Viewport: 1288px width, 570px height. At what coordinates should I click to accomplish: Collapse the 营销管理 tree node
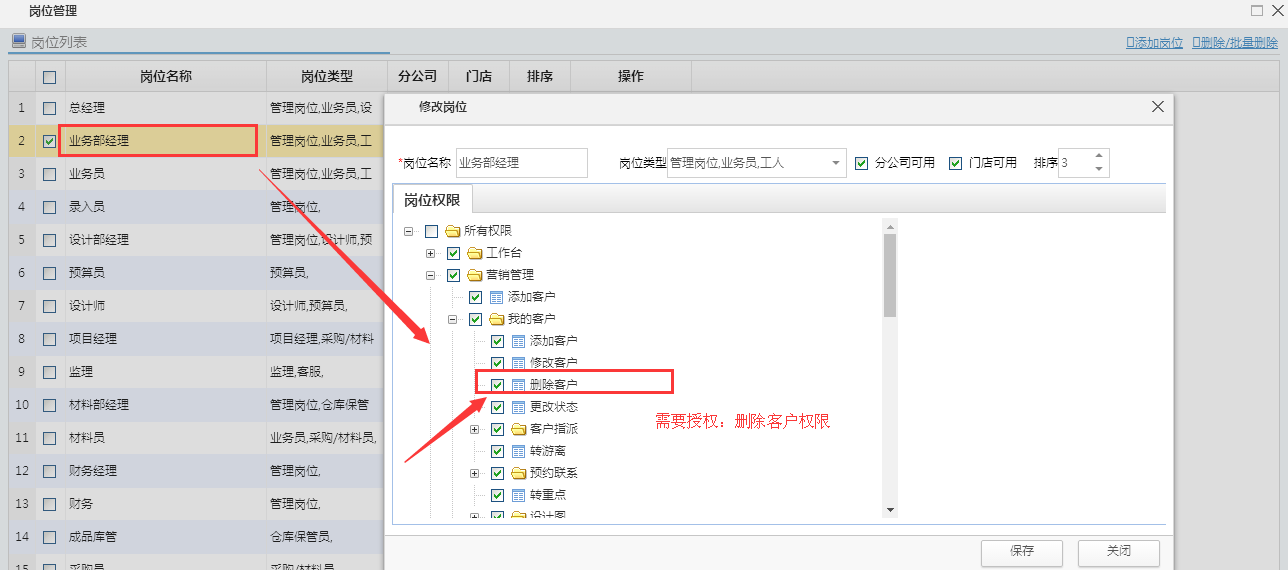point(431,275)
